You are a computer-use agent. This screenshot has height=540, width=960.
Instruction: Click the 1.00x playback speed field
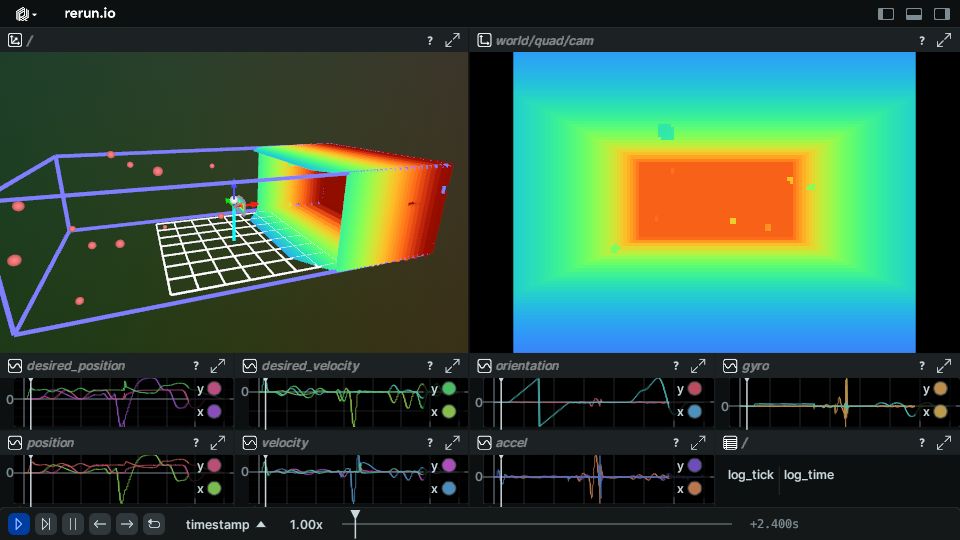click(x=306, y=525)
